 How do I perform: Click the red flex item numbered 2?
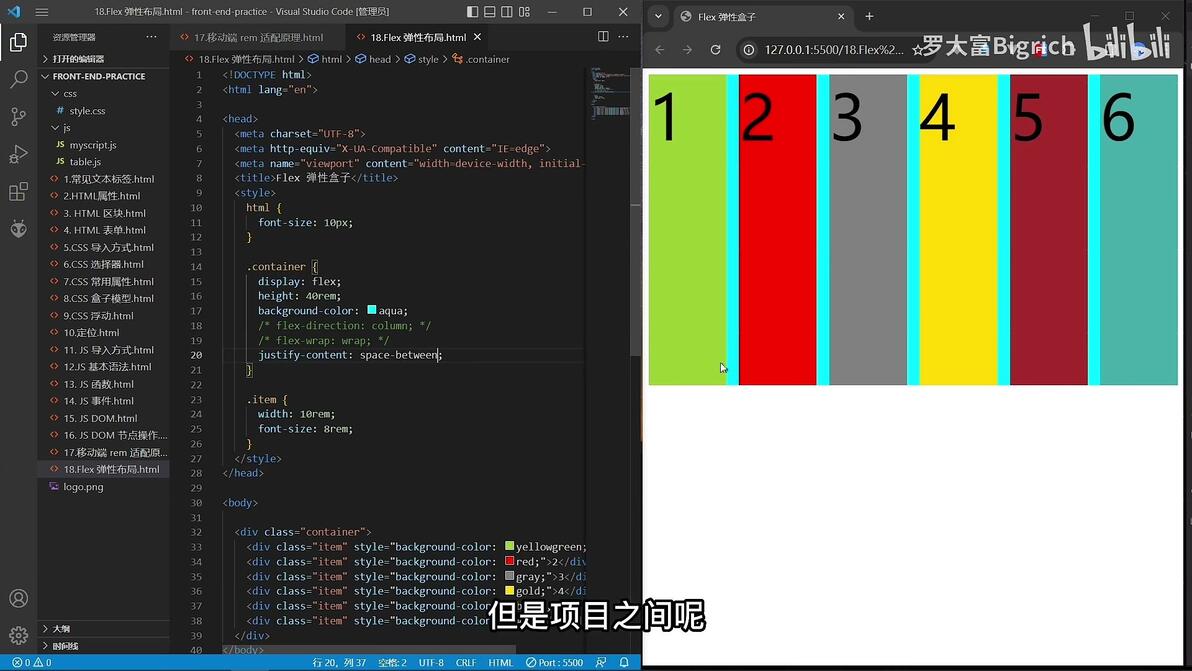tap(778, 229)
